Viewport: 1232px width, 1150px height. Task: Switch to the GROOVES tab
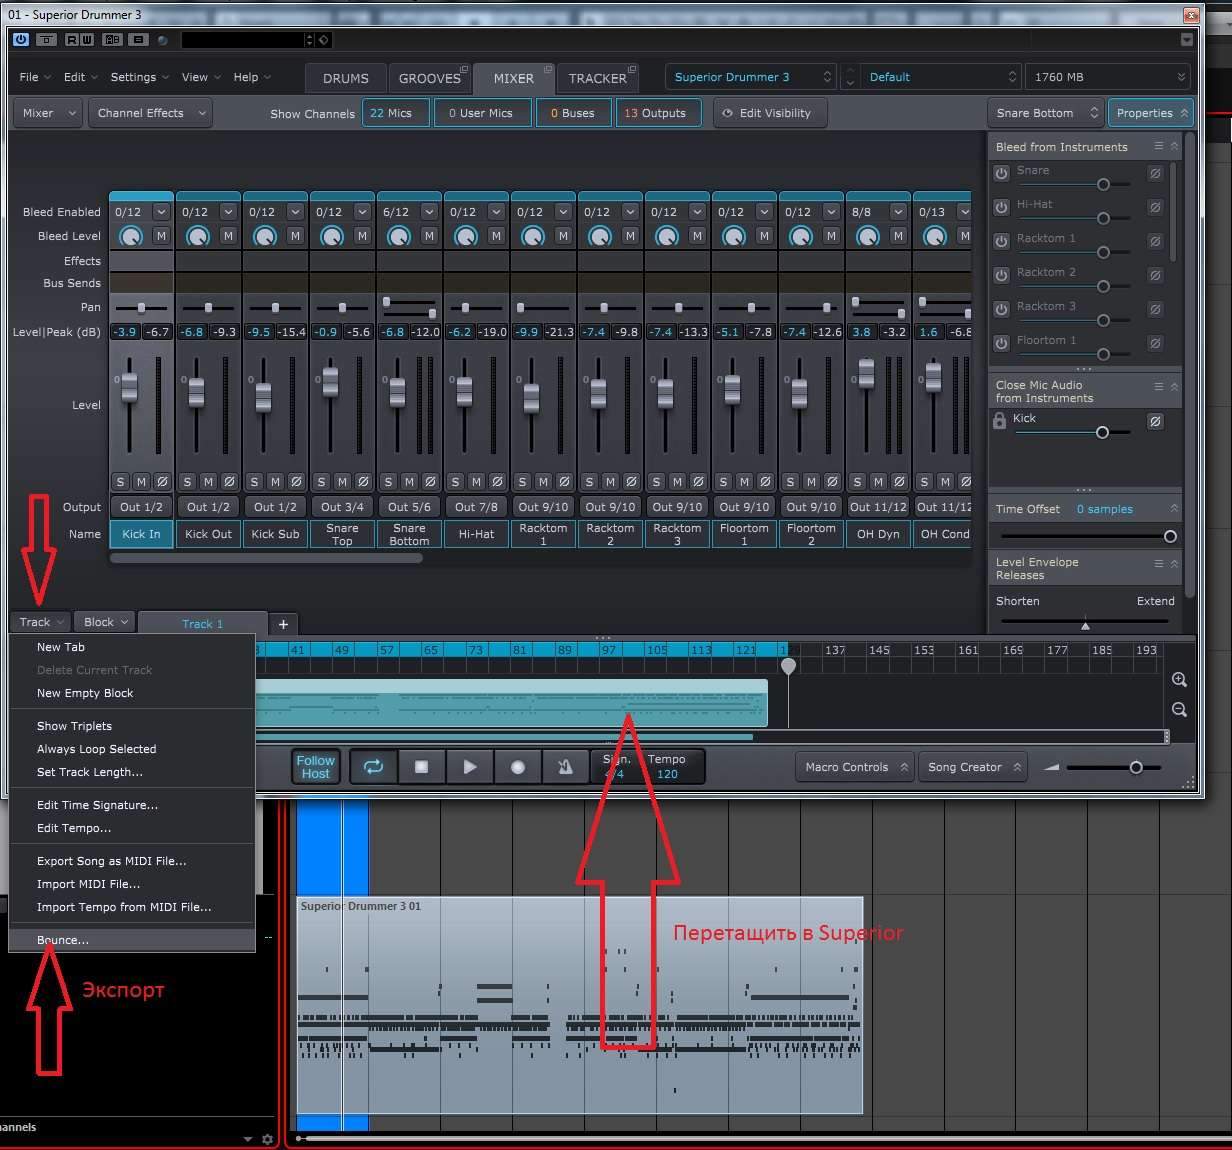pyautogui.click(x=429, y=78)
